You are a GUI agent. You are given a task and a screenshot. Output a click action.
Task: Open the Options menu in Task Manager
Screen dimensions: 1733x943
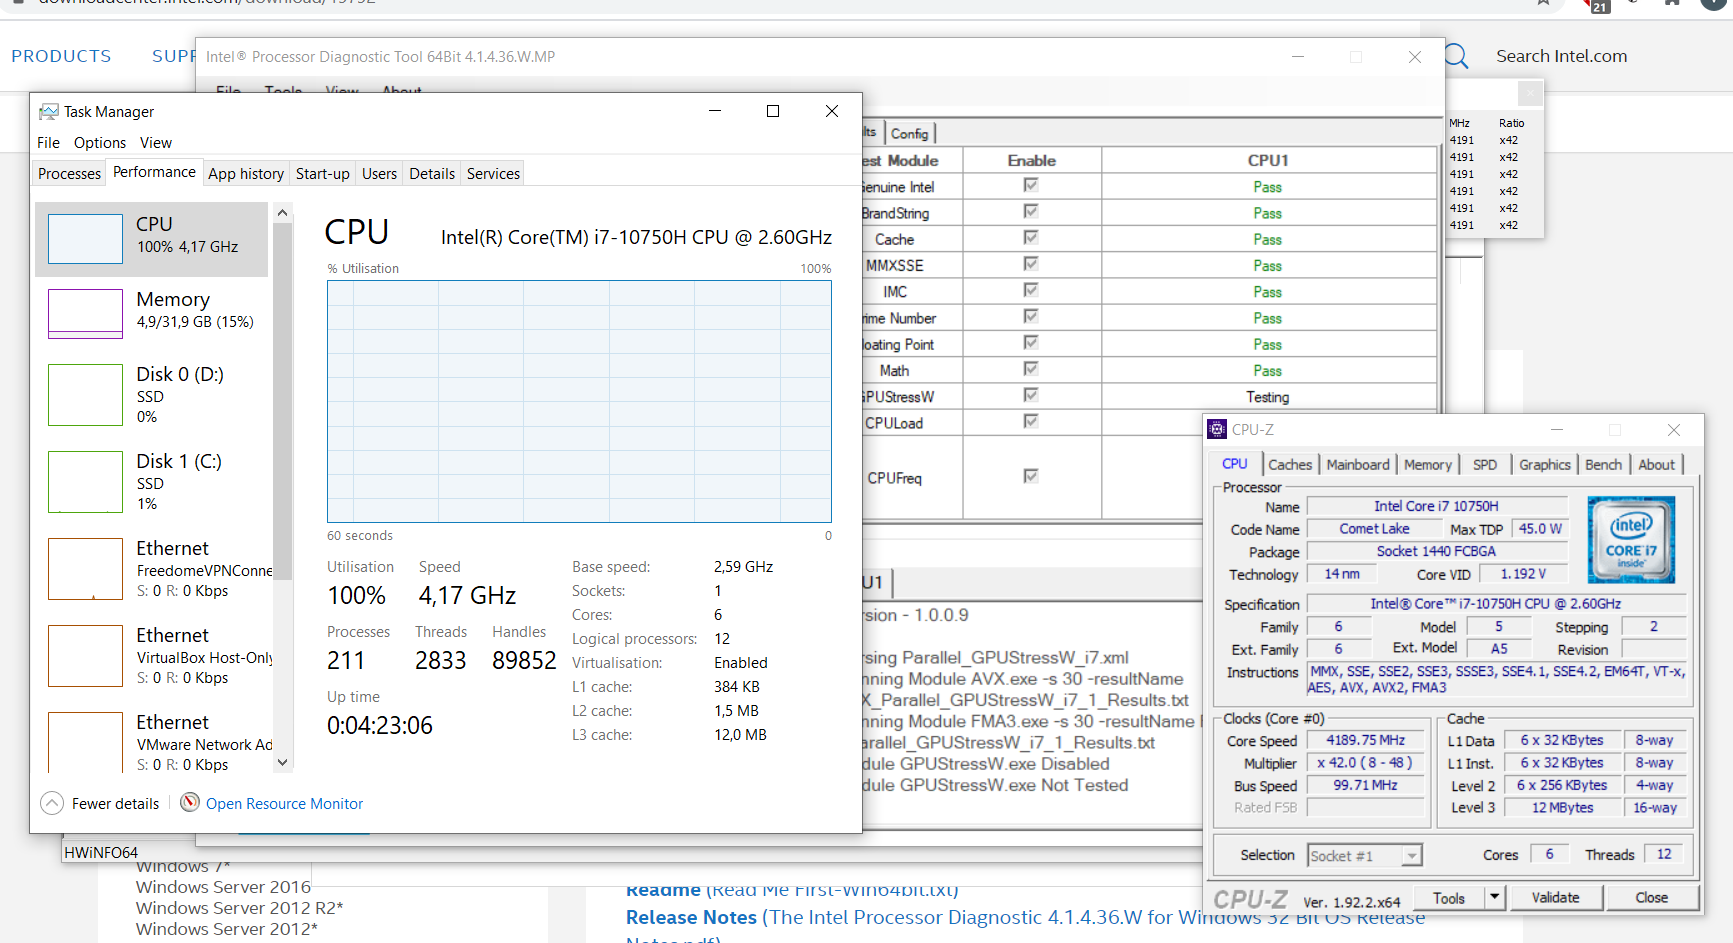99,142
